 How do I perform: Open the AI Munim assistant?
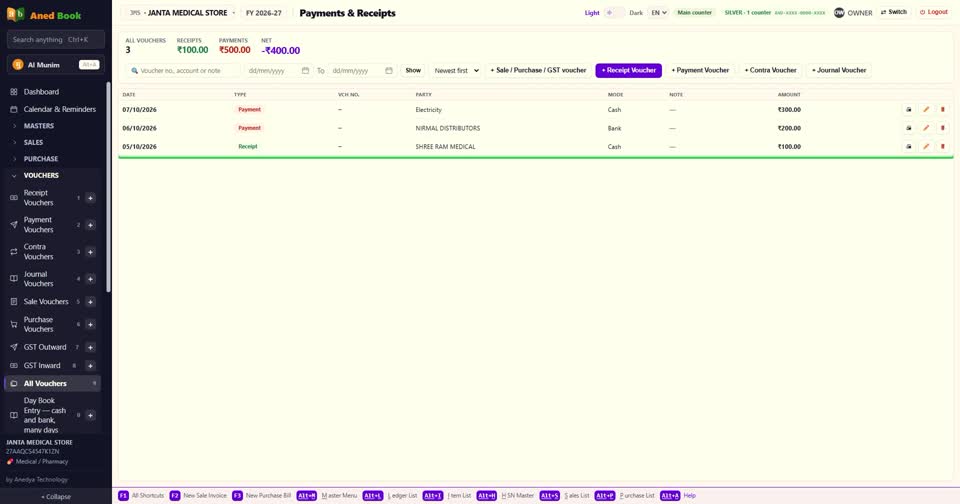(x=55, y=65)
